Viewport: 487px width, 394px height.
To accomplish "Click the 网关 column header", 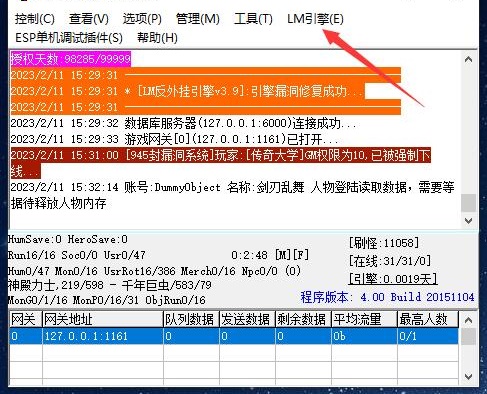I will pos(26,319).
